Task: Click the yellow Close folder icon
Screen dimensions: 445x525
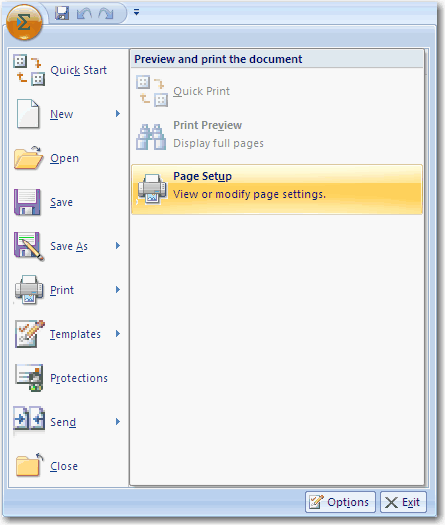Action: [x=29, y=465]
